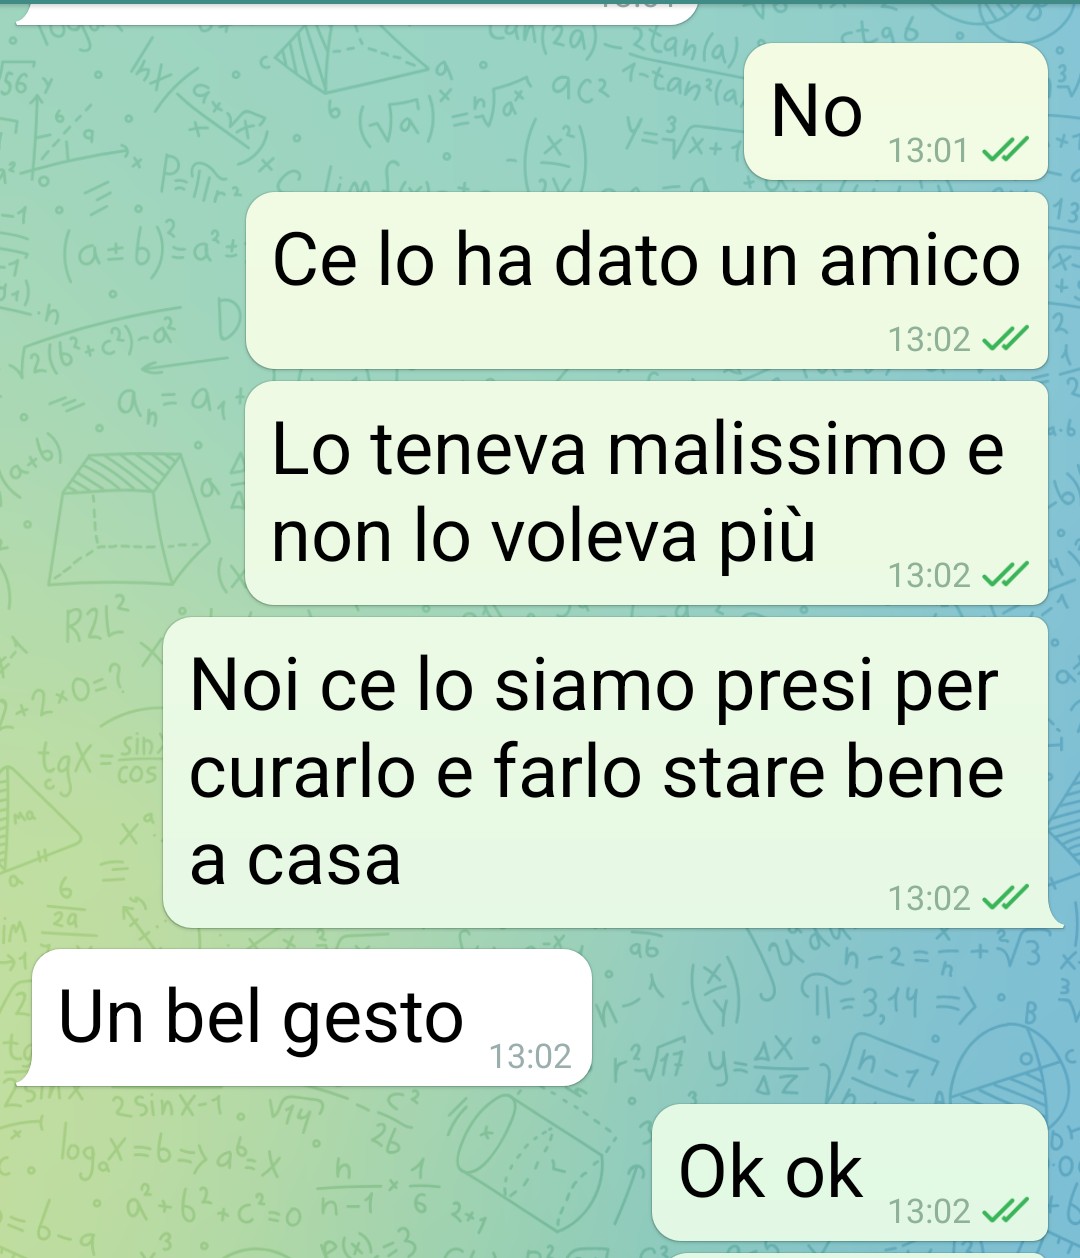Image resolution: width=1080 pixels, height=1258 pixels.
Task: Tap read ticks on "Noi ce lo siamo presi" message
Action: [1005, 899]
